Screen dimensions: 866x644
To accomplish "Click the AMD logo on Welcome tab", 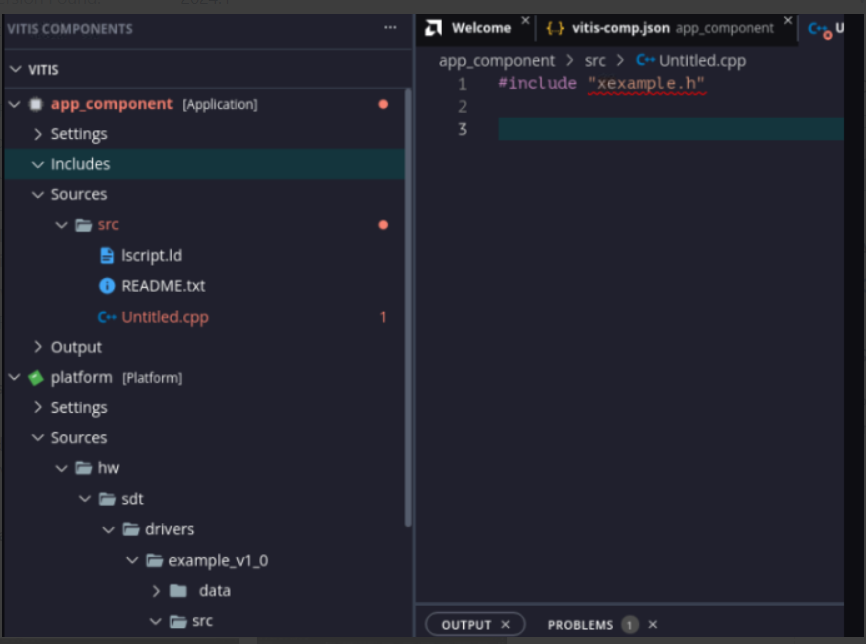I will pos(434,28).
